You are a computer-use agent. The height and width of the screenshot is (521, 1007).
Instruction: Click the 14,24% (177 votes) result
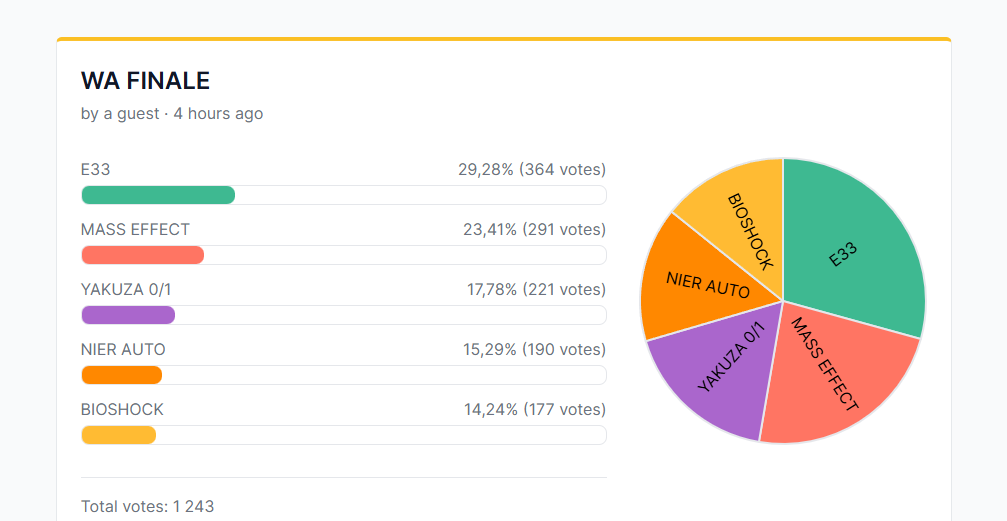[x=535, y=409]
